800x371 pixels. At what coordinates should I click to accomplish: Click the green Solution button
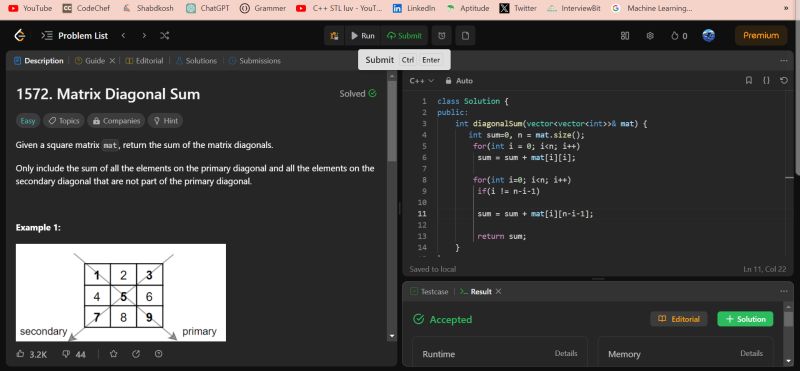tap(745, 319)
